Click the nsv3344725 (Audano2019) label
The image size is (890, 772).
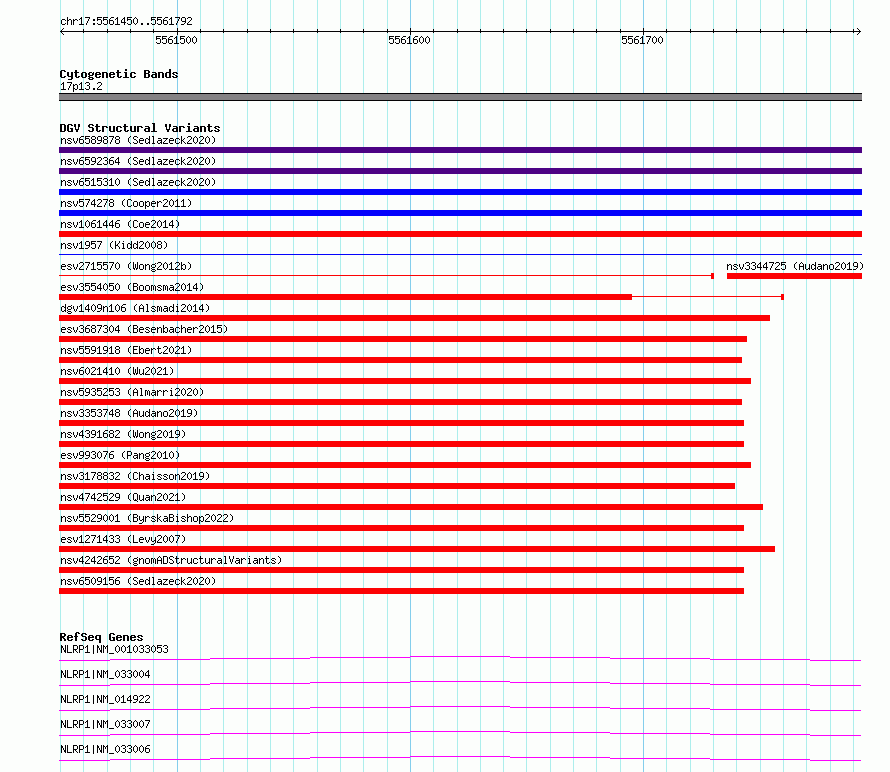[795, 266]
